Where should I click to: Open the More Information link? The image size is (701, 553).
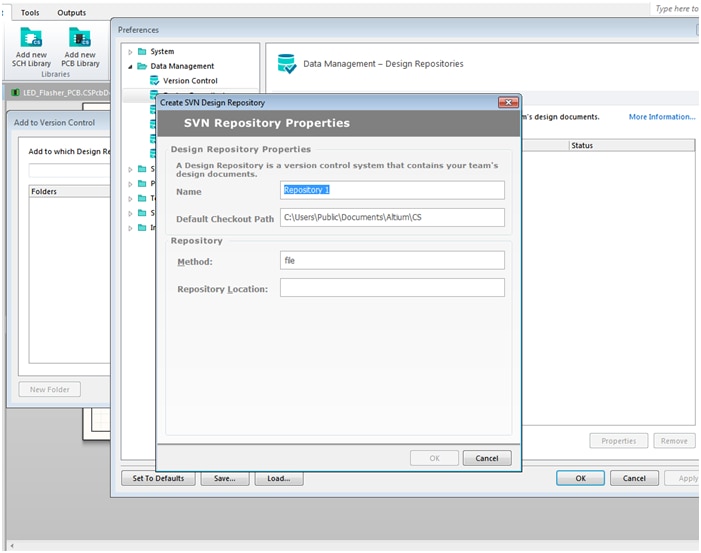[x=661, y=117]
